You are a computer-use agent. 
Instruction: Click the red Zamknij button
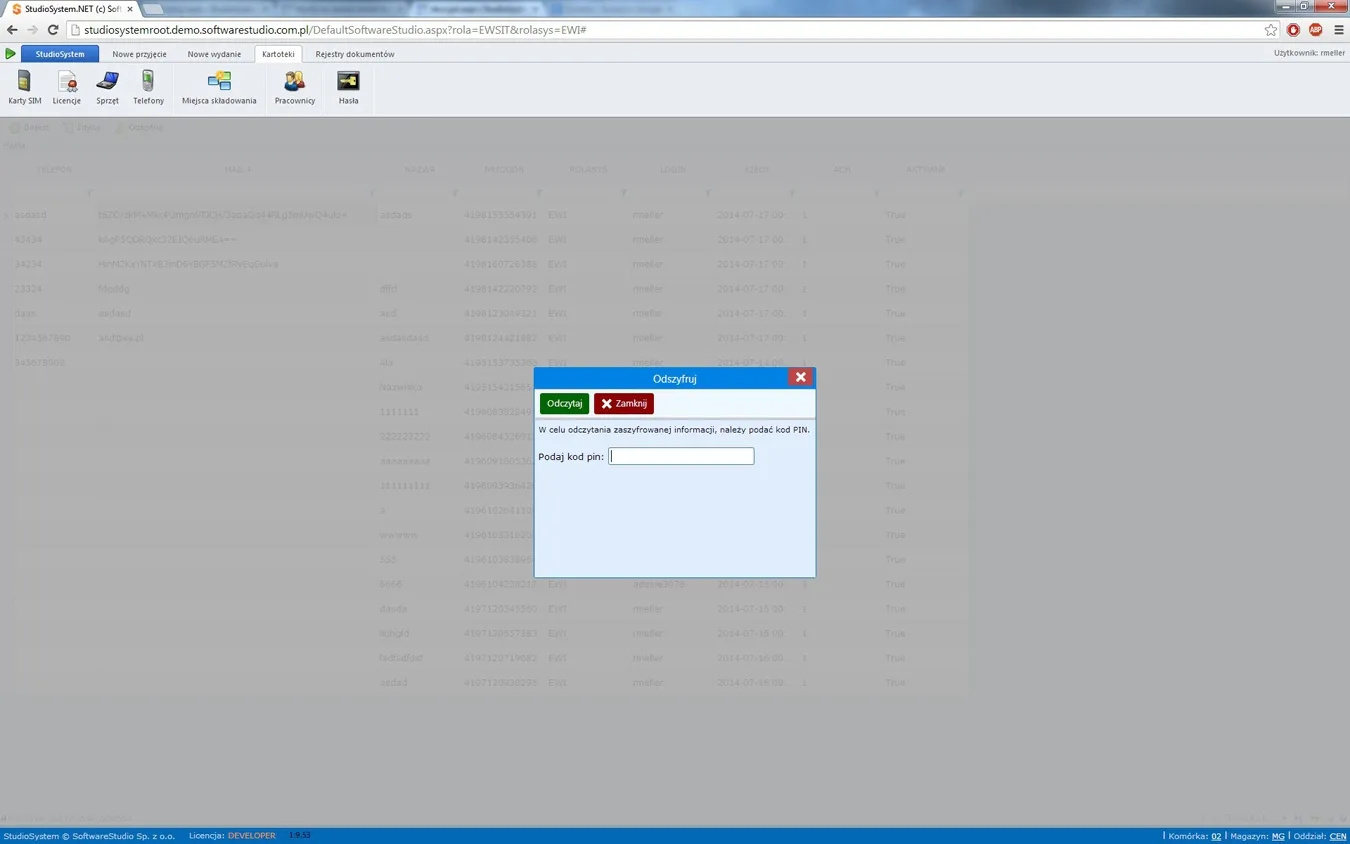point(623,403)
